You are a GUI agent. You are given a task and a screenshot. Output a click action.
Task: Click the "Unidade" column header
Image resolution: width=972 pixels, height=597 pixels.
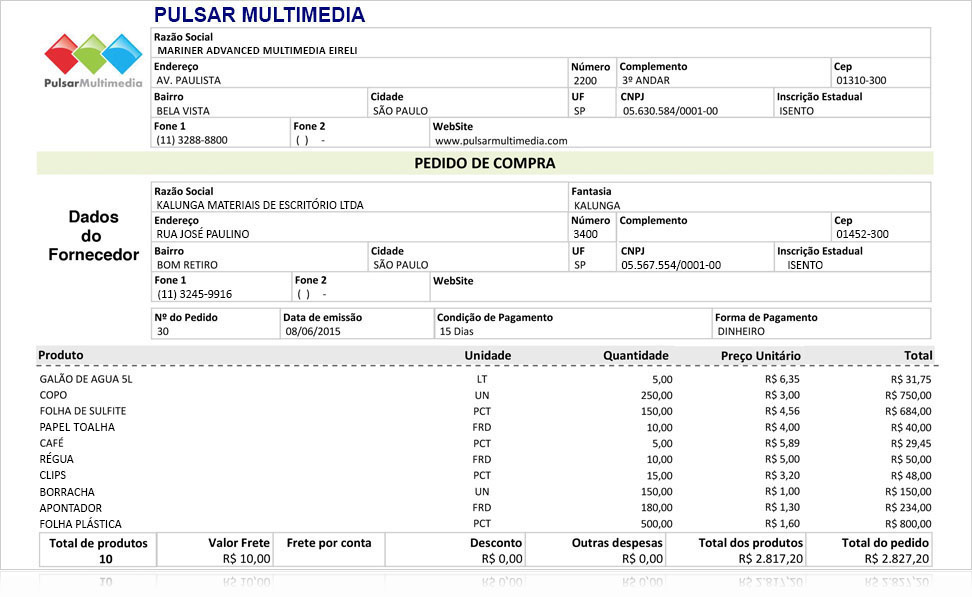[x=488, y=356]
